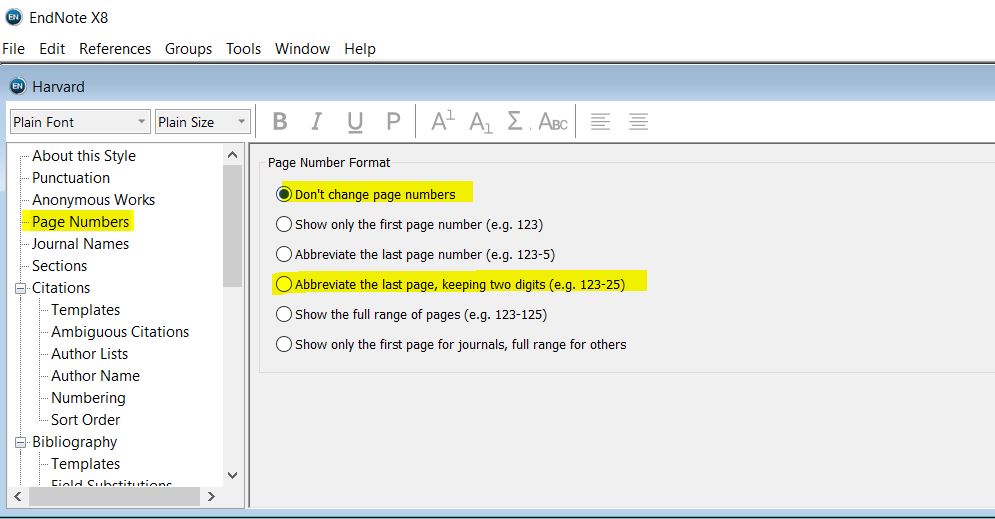Click the tree panel vertical scrollbar thumb
This screenshot has height=519, width=995.
point(232,225)
